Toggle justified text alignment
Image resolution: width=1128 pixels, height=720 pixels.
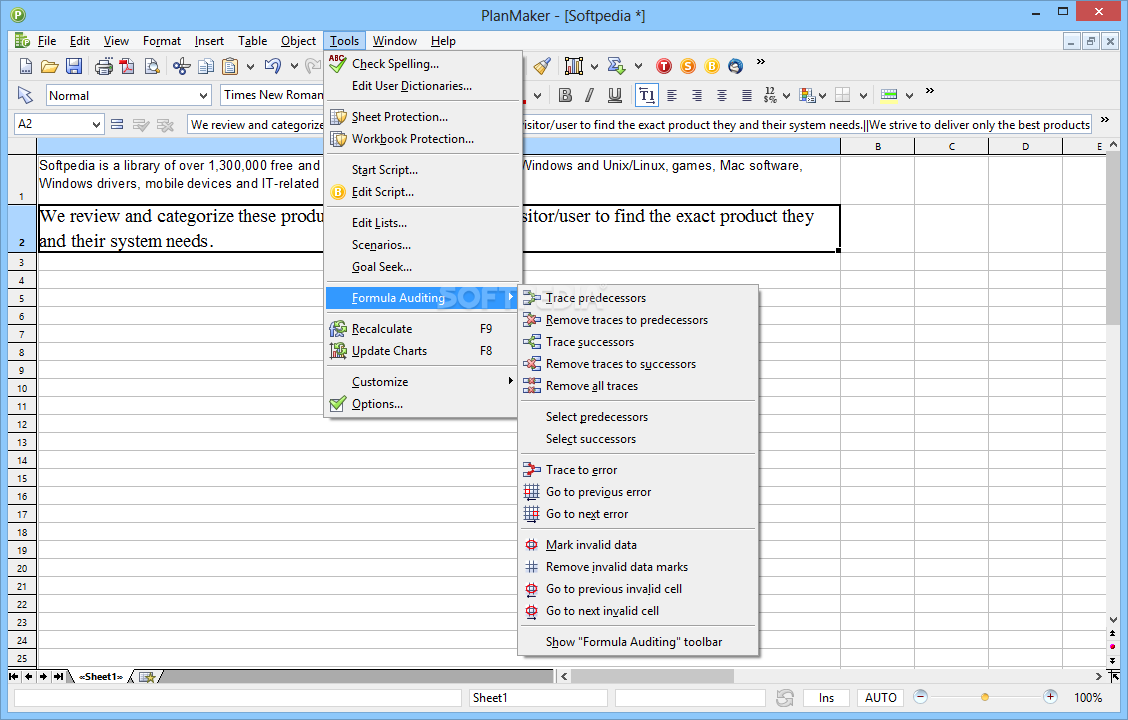point(747,96)
